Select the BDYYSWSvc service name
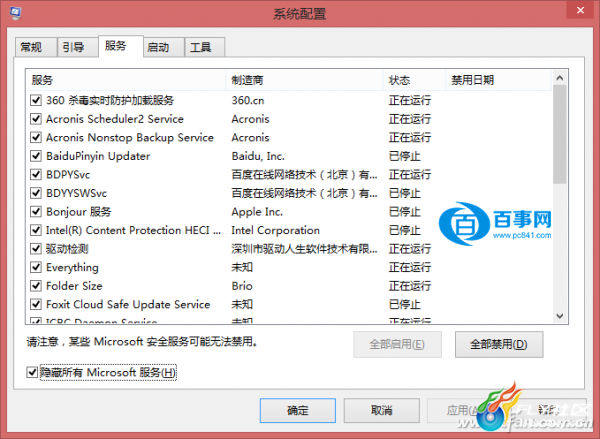The width and height of the screenshot is (600, 439). (76, 193)
